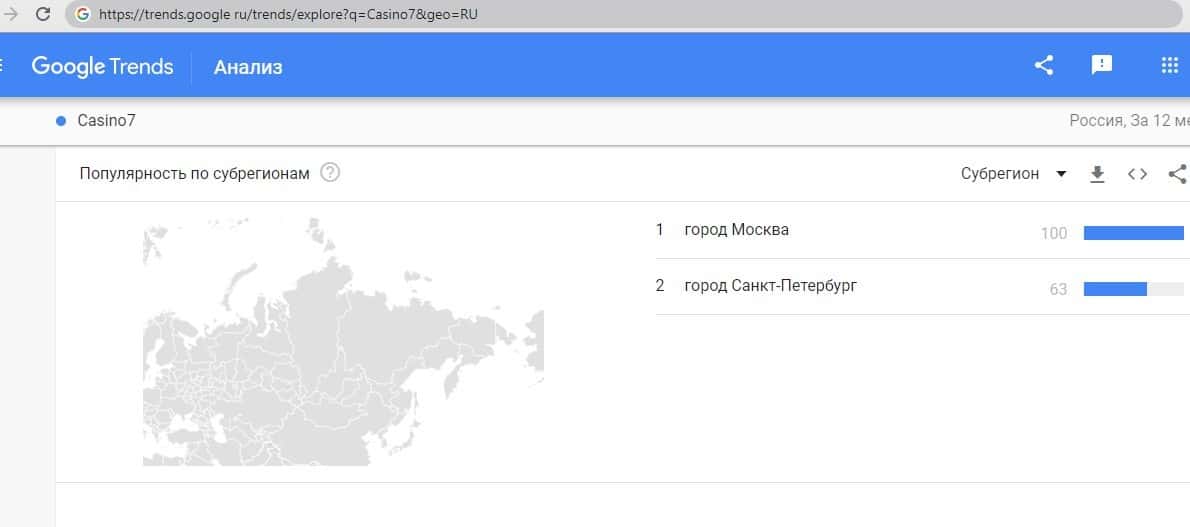This screenshot has width=1190, height=527.
Task: Open the send feedback icon
Action: pyautogui.click(x=1101, y=66)
